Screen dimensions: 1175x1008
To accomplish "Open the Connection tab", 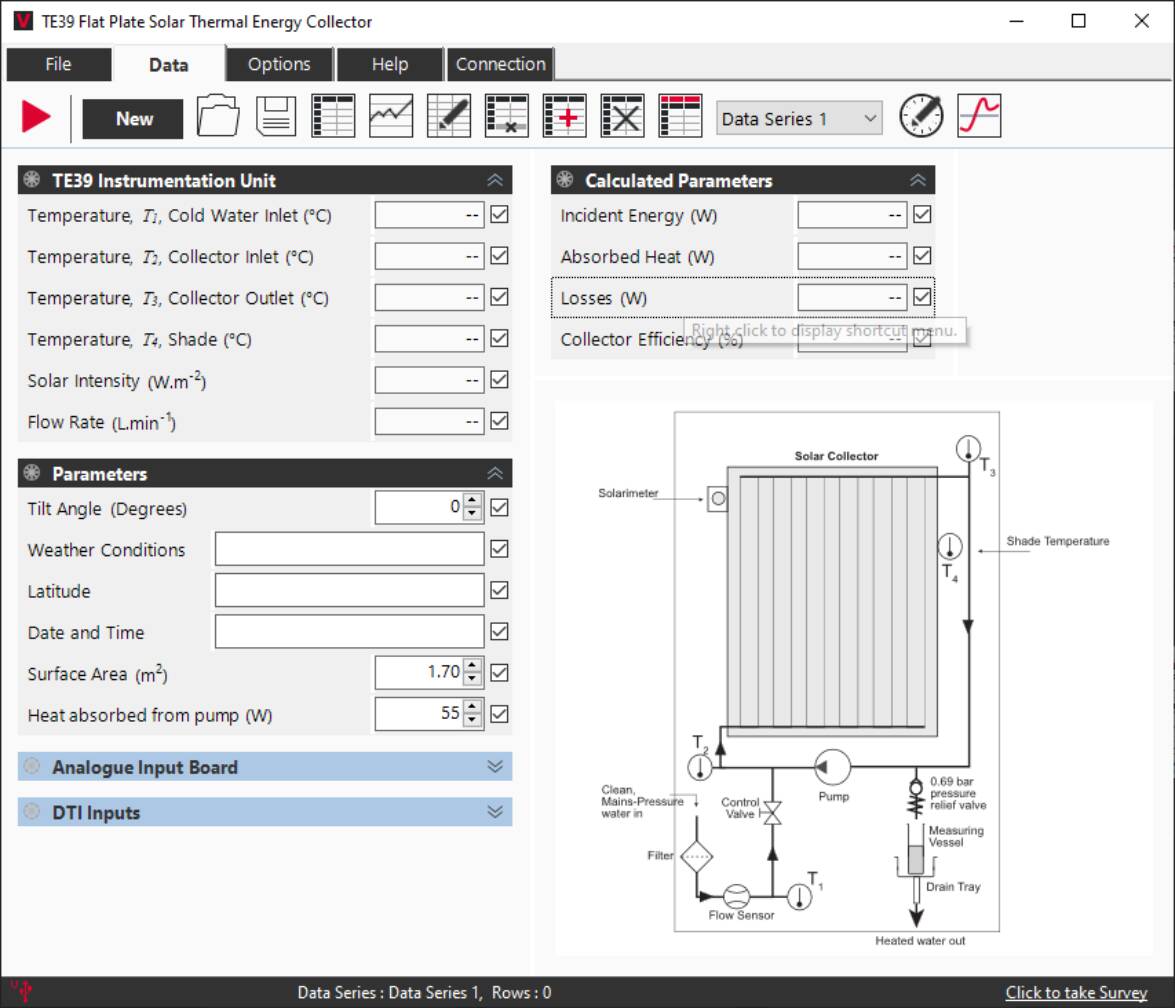I will point(500,64).
